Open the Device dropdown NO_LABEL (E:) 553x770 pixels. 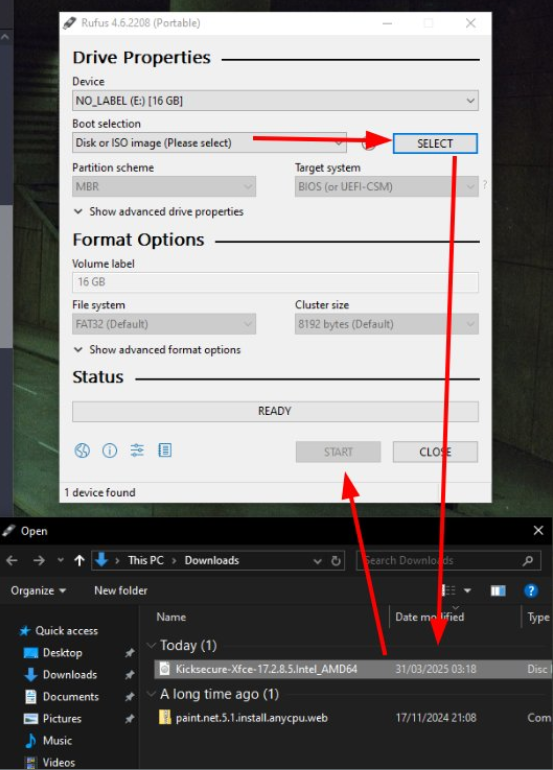(275, 101)
